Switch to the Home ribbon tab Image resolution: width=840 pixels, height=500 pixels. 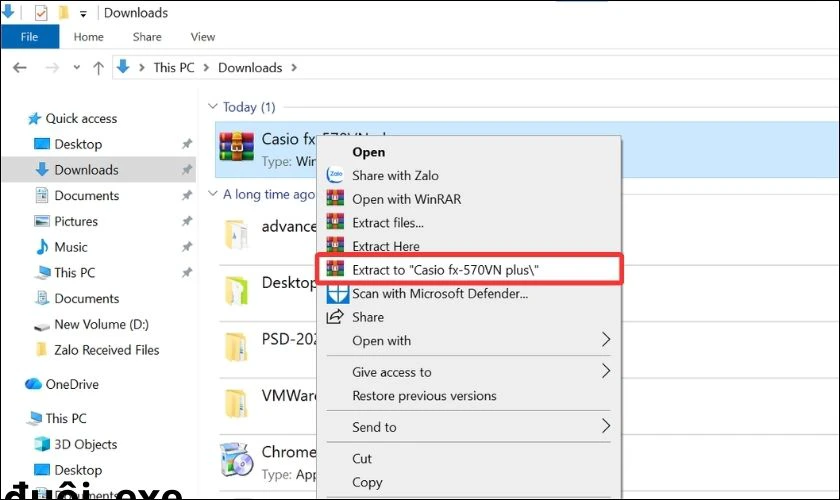[88, 37]
